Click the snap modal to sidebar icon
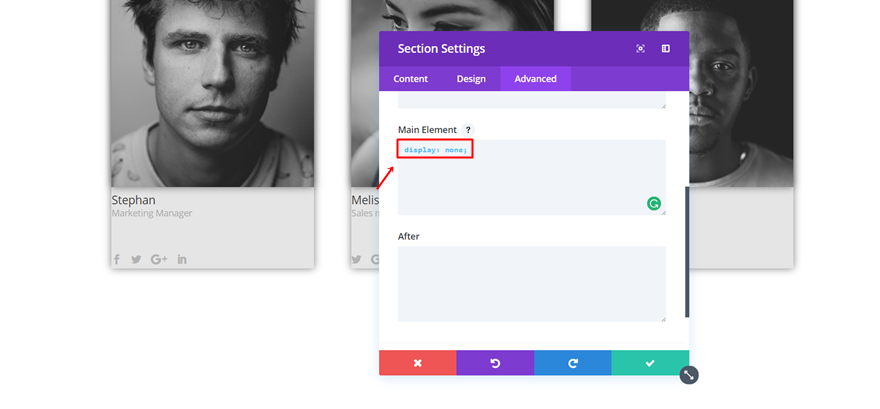The height and width of the screenshot is (409, 880). (665, 49)
